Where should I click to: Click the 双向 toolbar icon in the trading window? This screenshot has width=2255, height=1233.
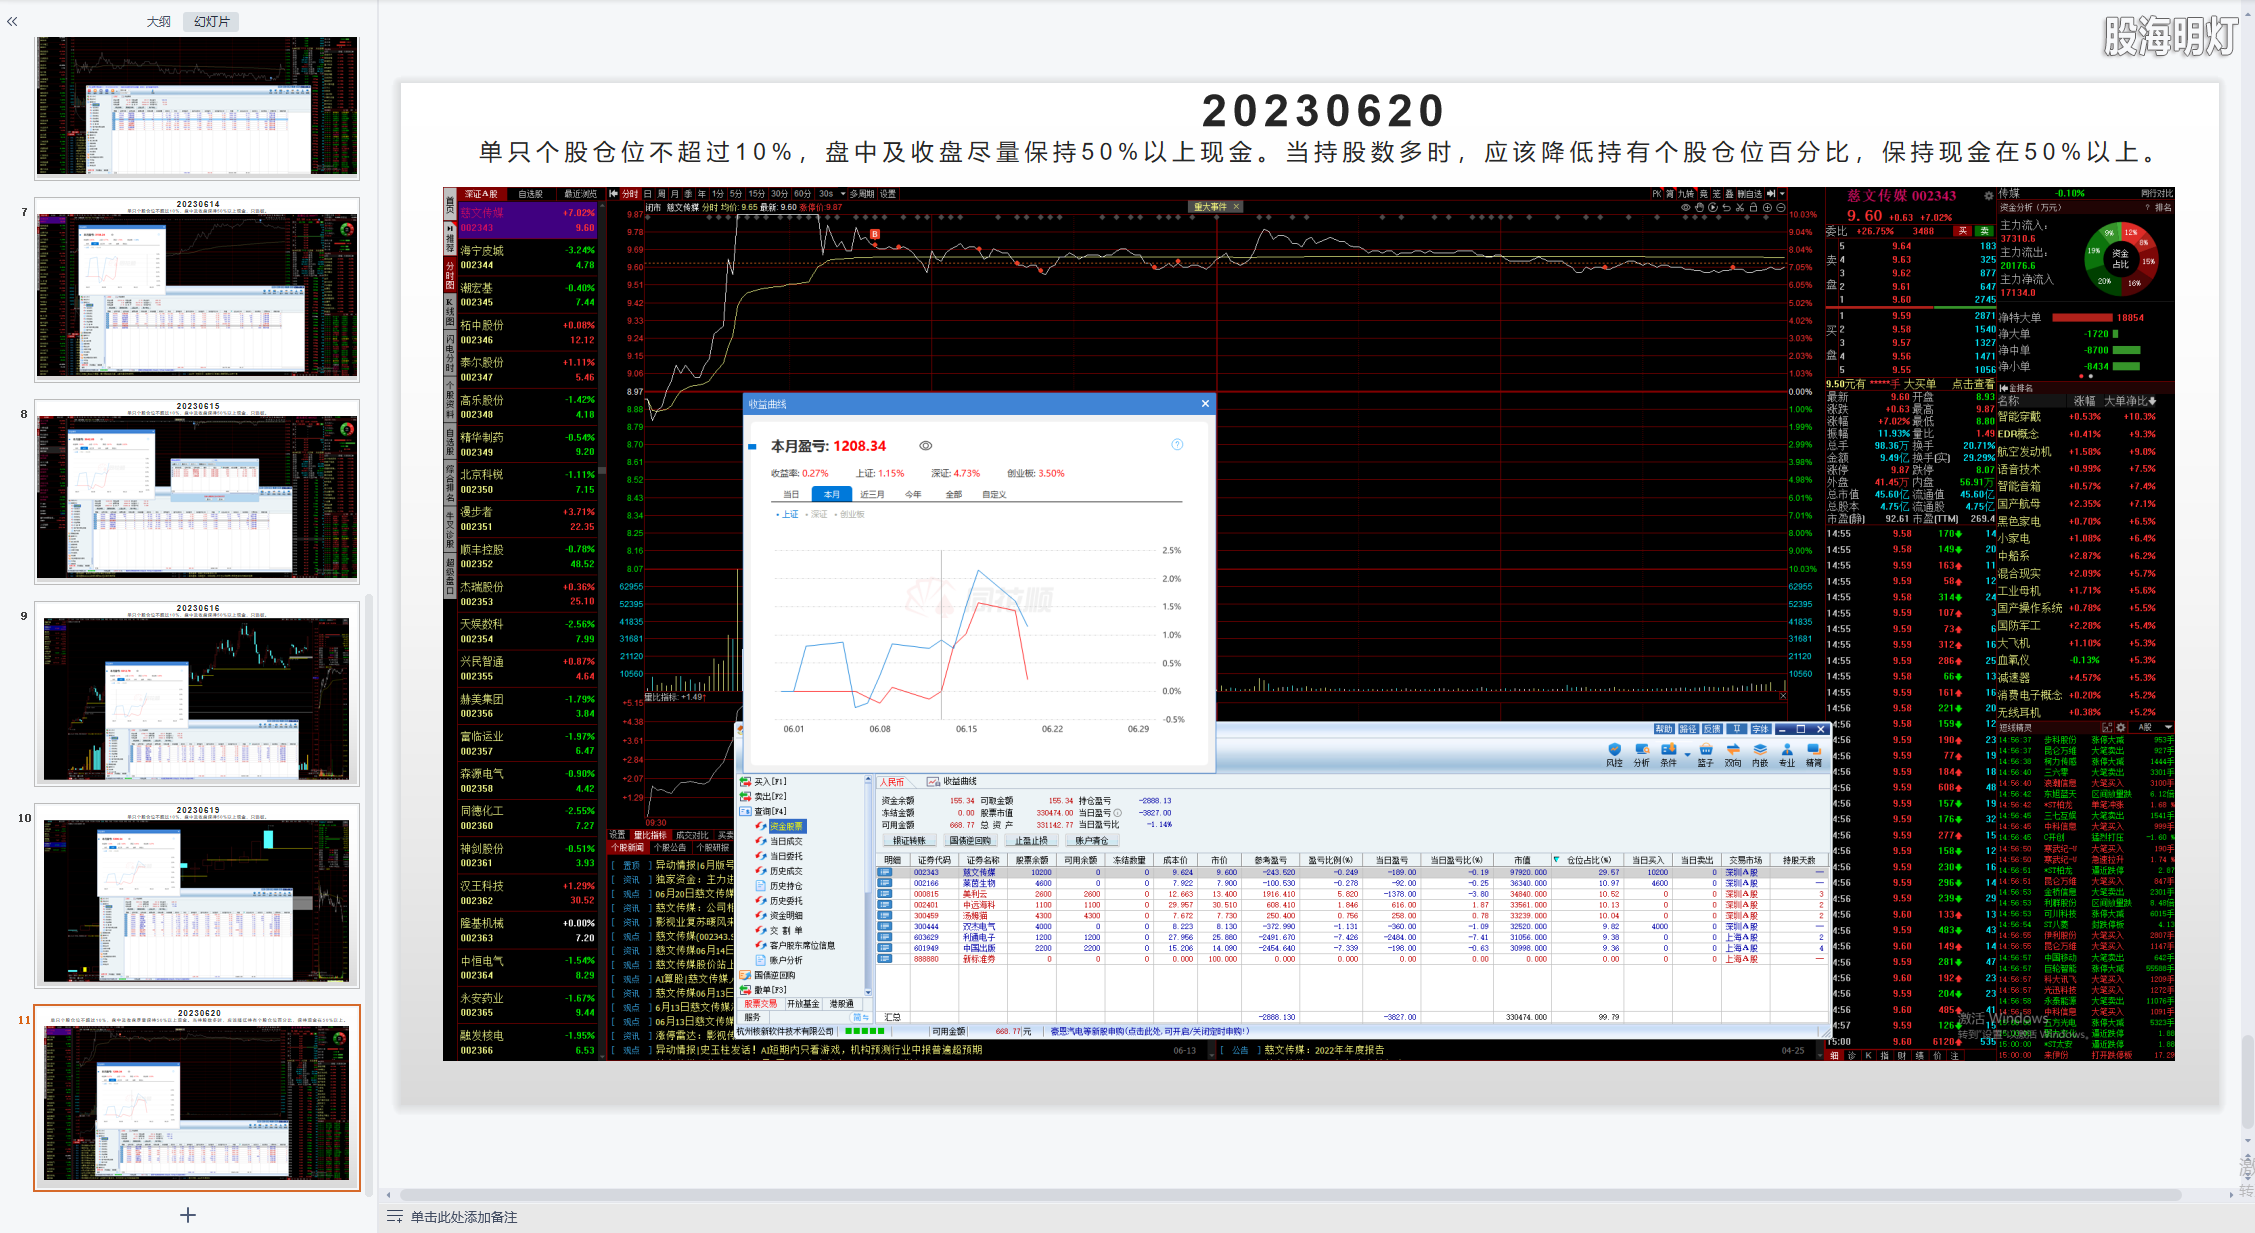(1733, 755)
